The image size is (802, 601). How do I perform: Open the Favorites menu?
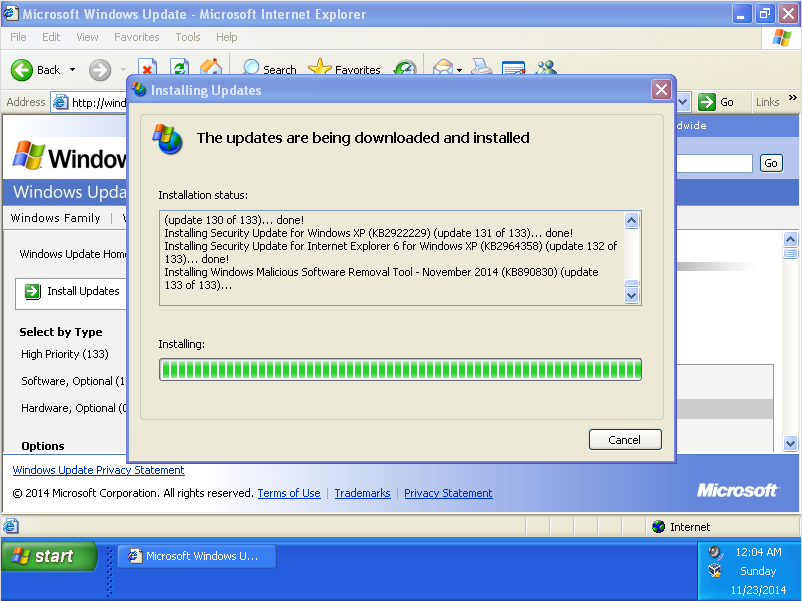click(x=136, y=37)
